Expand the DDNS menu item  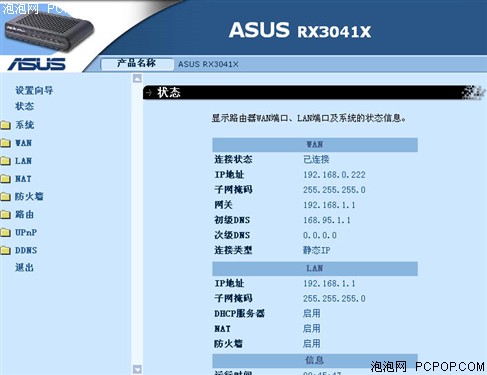[26, 250]
